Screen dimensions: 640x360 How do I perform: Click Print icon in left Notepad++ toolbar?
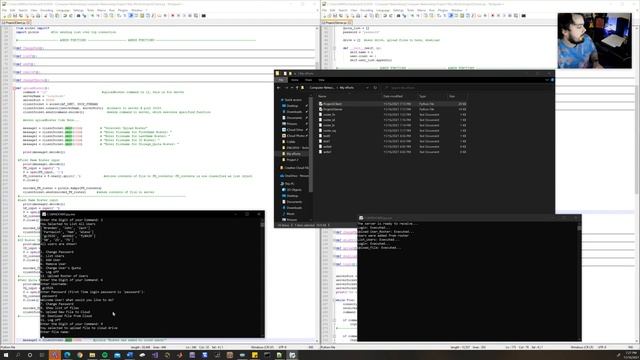38,16
